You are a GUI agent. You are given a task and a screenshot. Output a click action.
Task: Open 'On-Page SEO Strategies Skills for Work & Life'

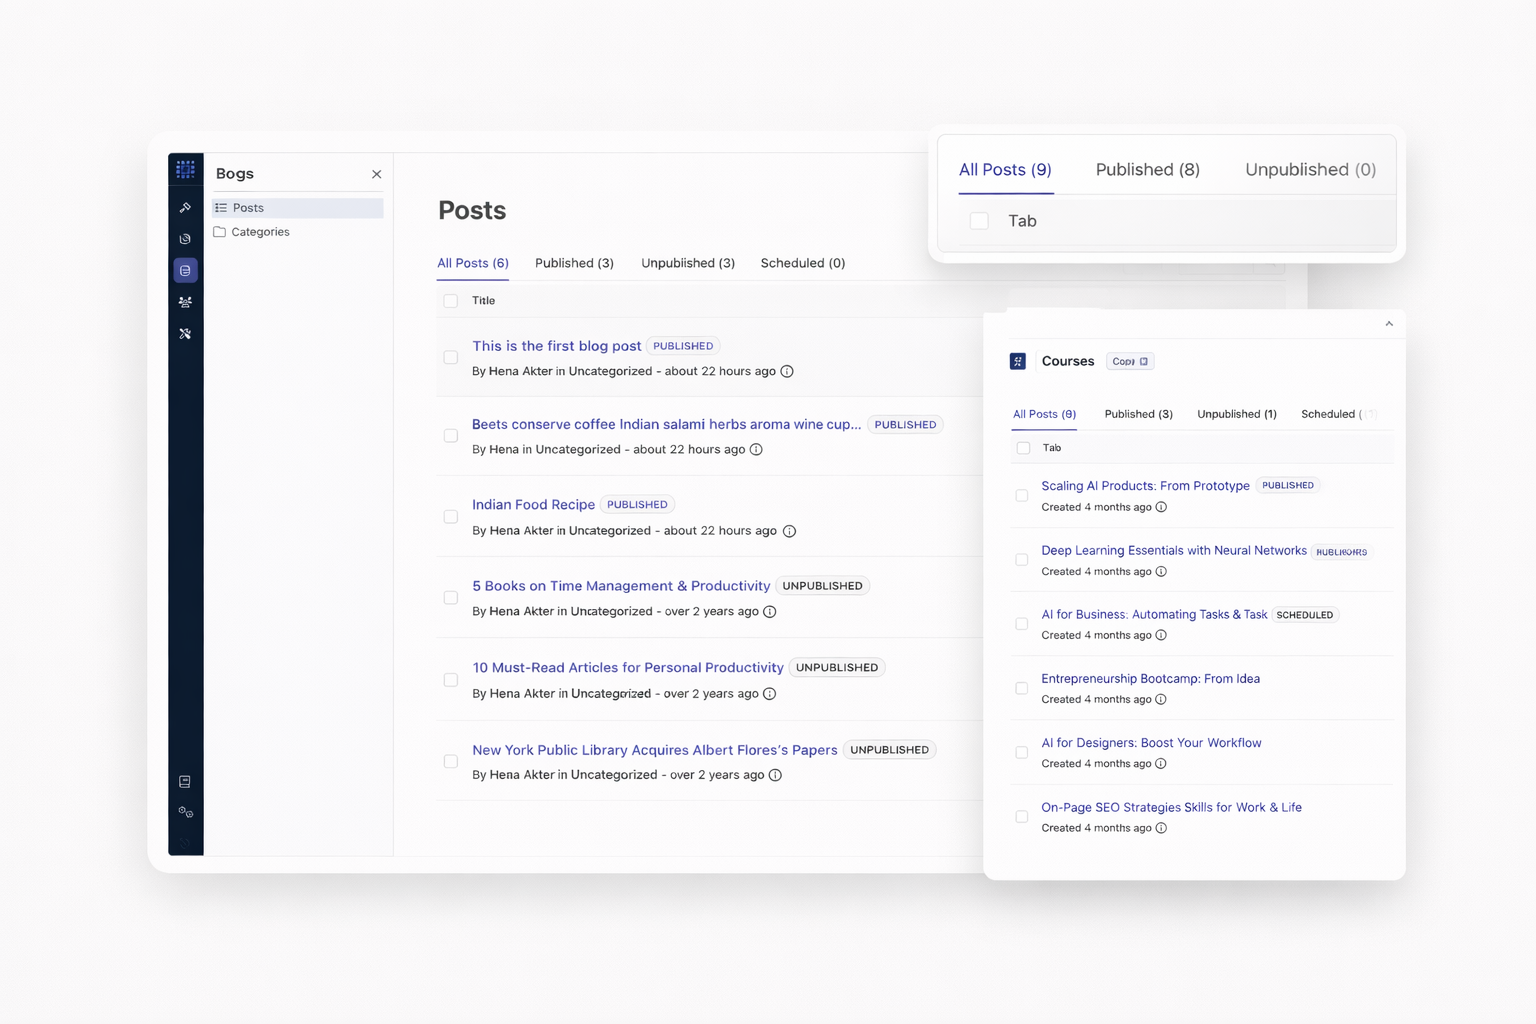(1171, 807)
